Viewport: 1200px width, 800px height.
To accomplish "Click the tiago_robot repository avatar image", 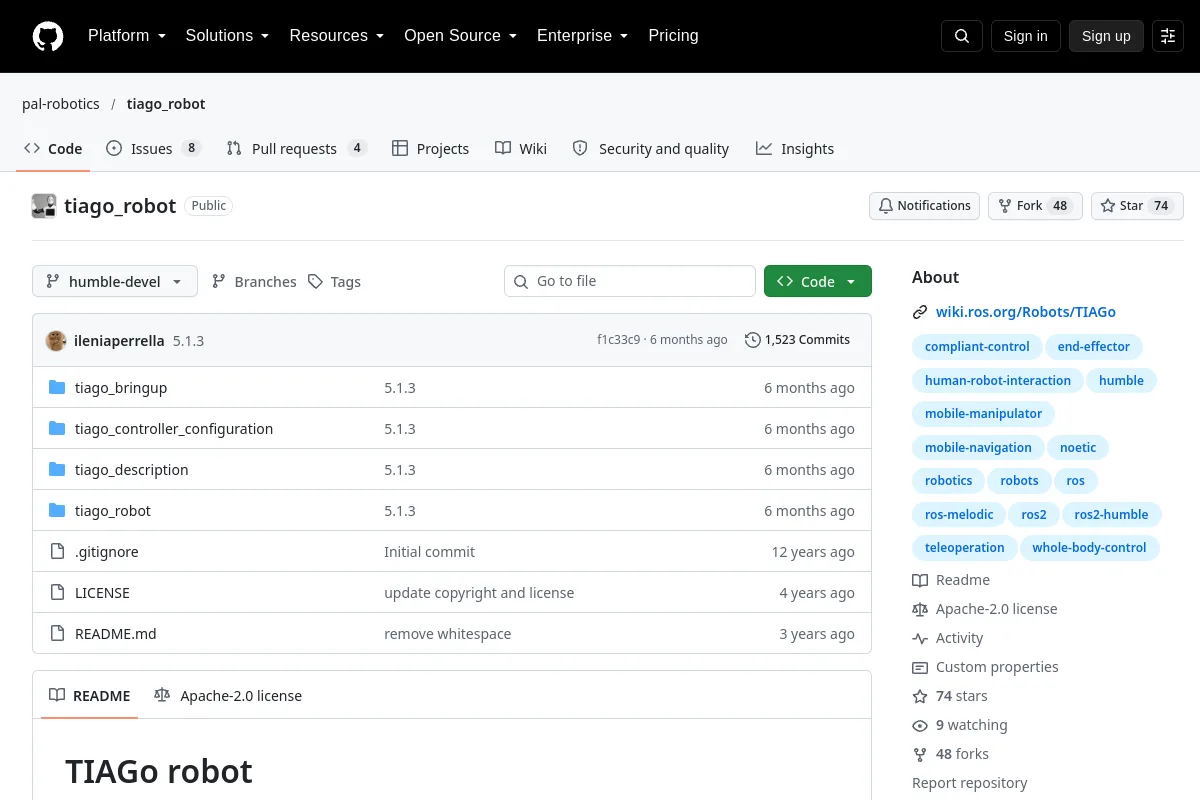I will 44,206.
